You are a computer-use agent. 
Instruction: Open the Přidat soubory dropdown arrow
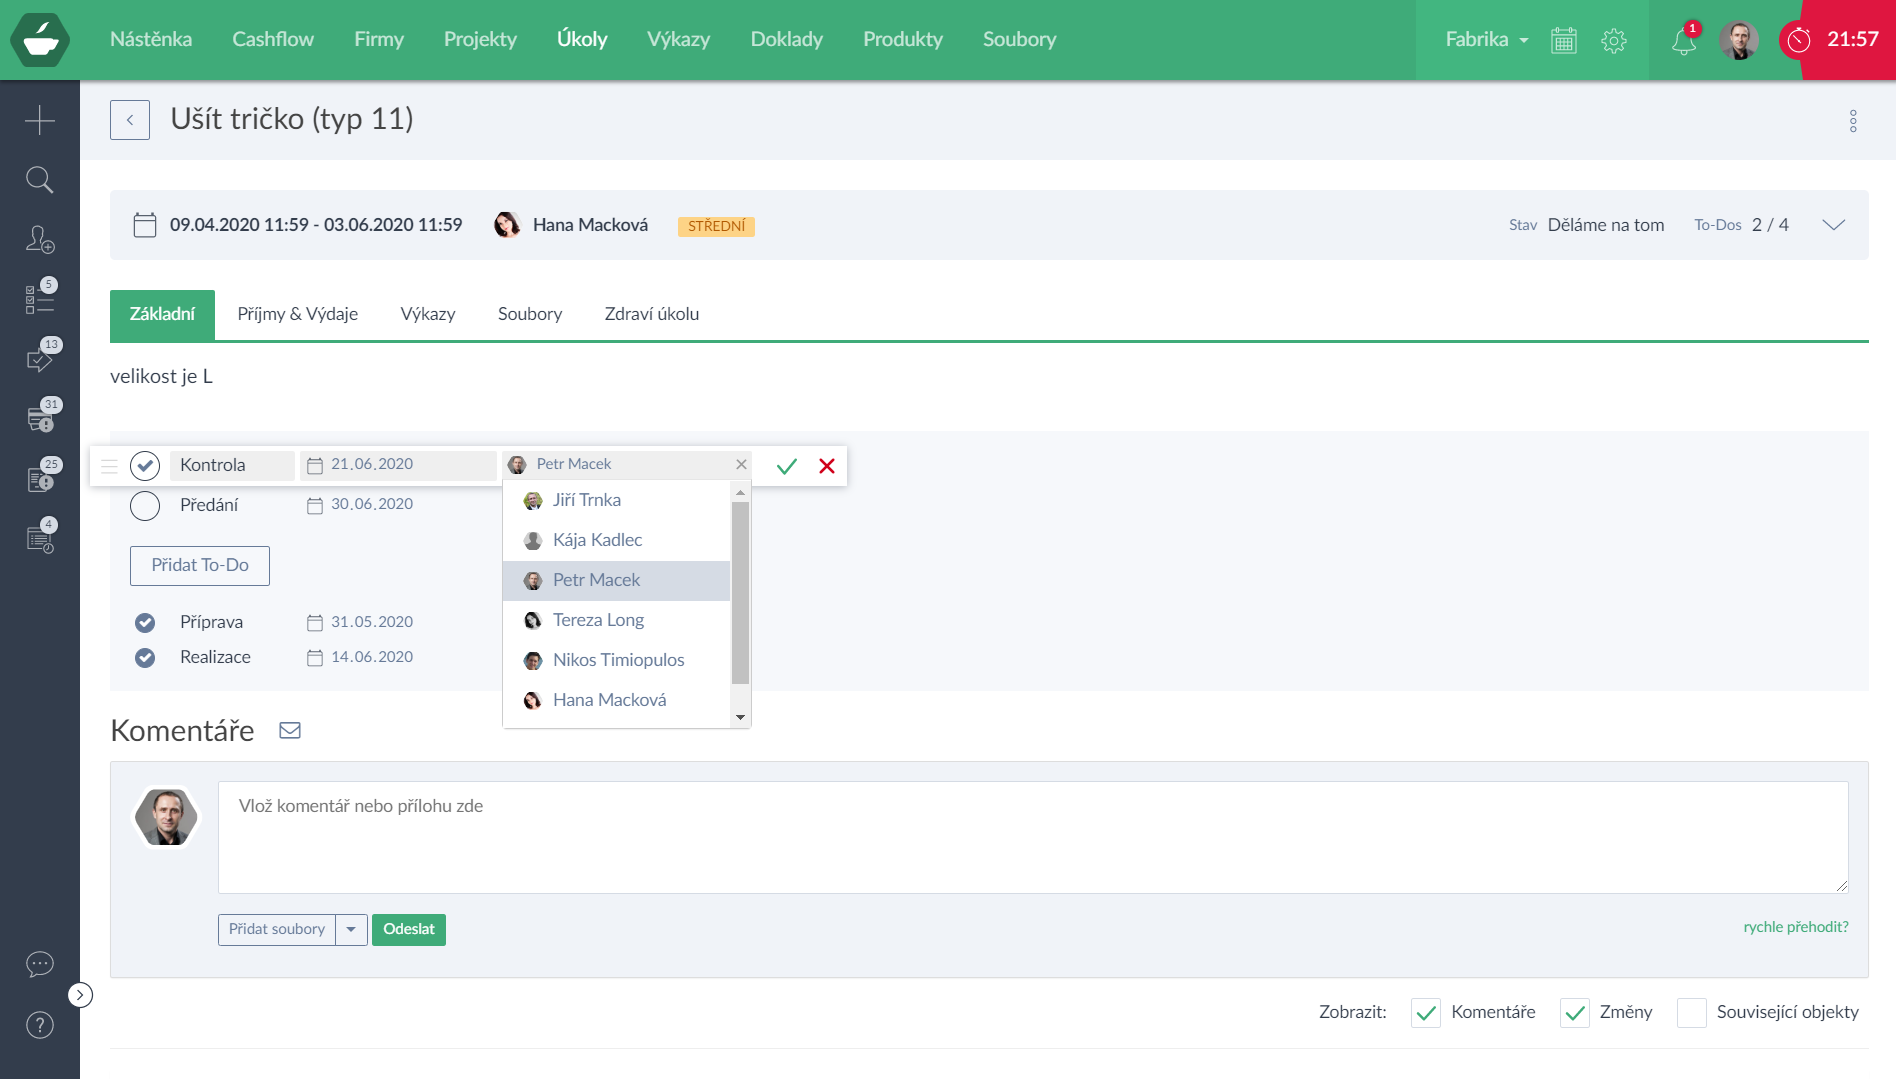351,930
